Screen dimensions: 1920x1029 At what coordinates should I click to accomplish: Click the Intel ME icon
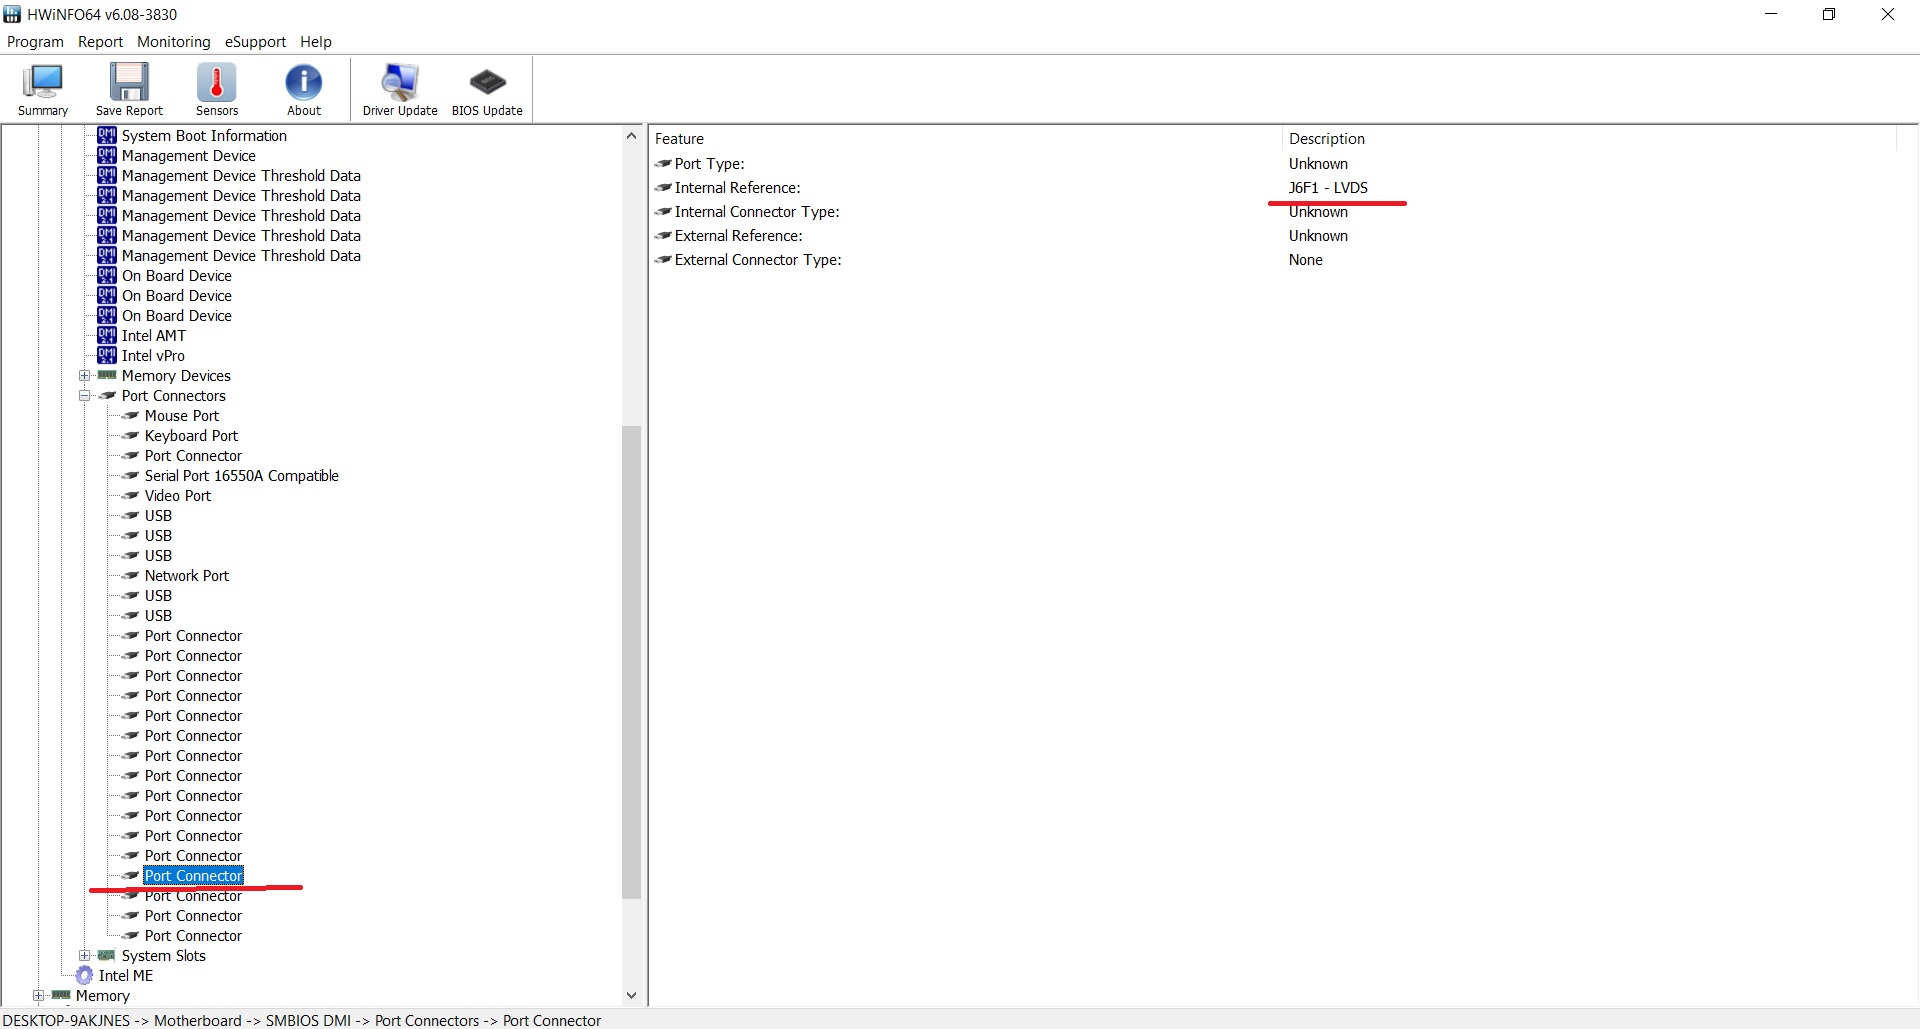pos(85,975)
